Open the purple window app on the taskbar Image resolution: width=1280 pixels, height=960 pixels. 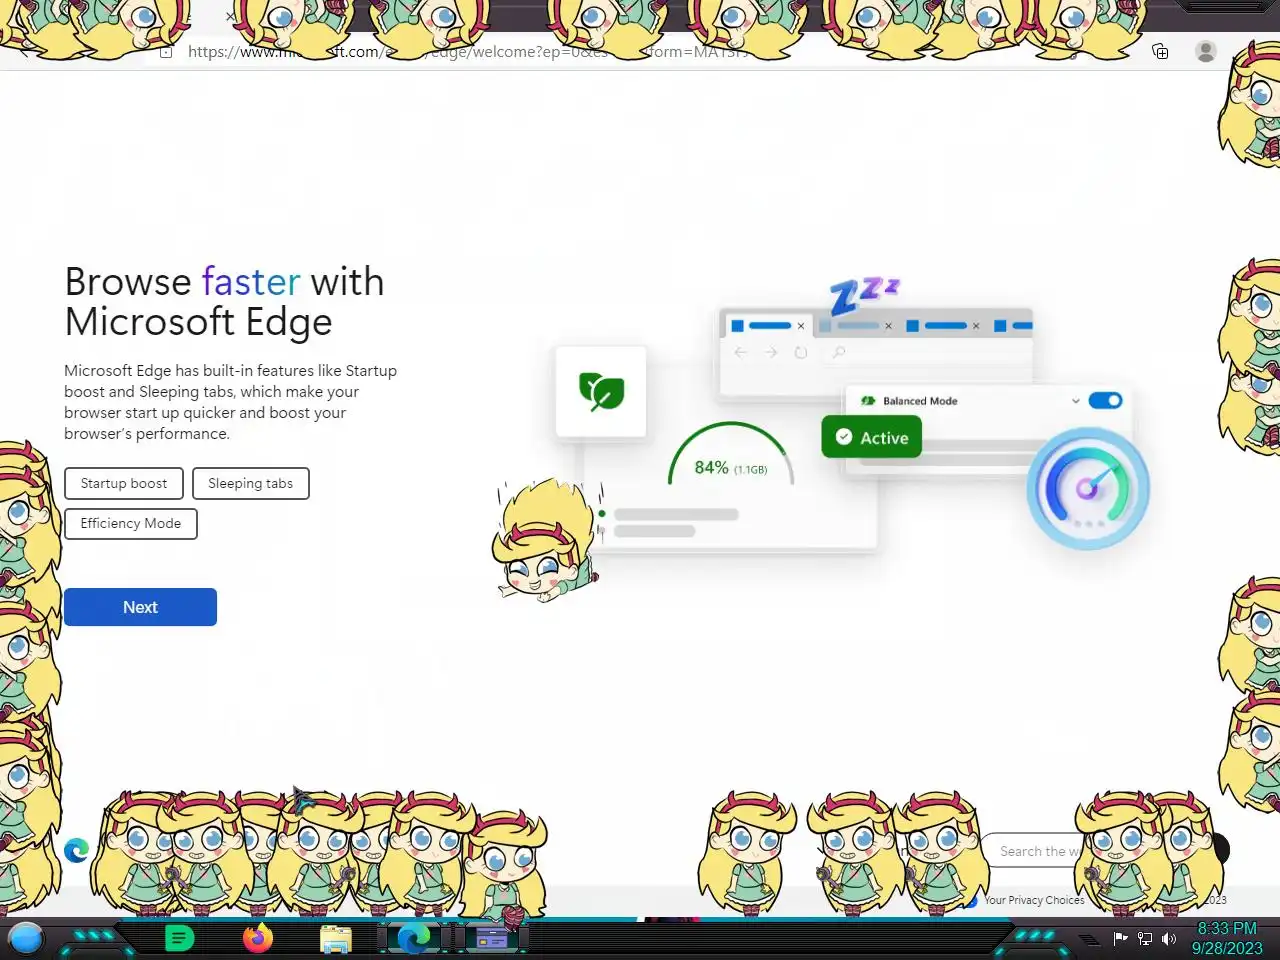pos(491,938)
